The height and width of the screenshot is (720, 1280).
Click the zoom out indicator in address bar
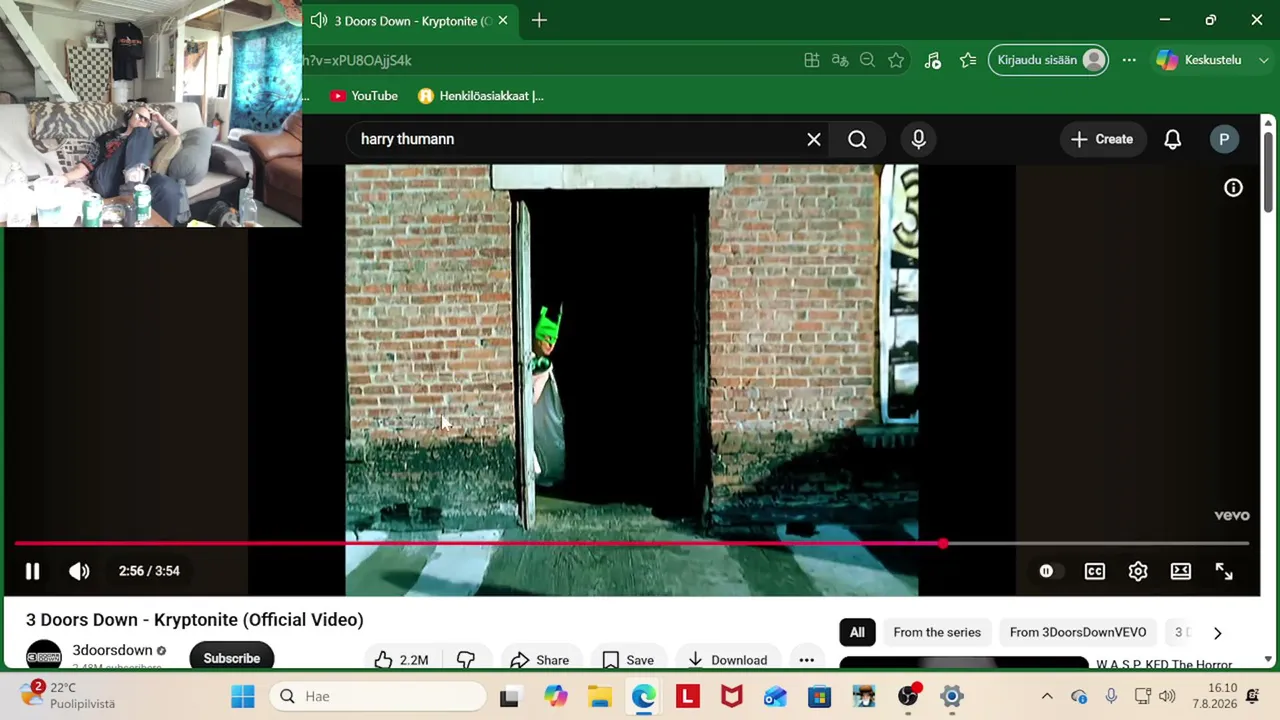868,60
